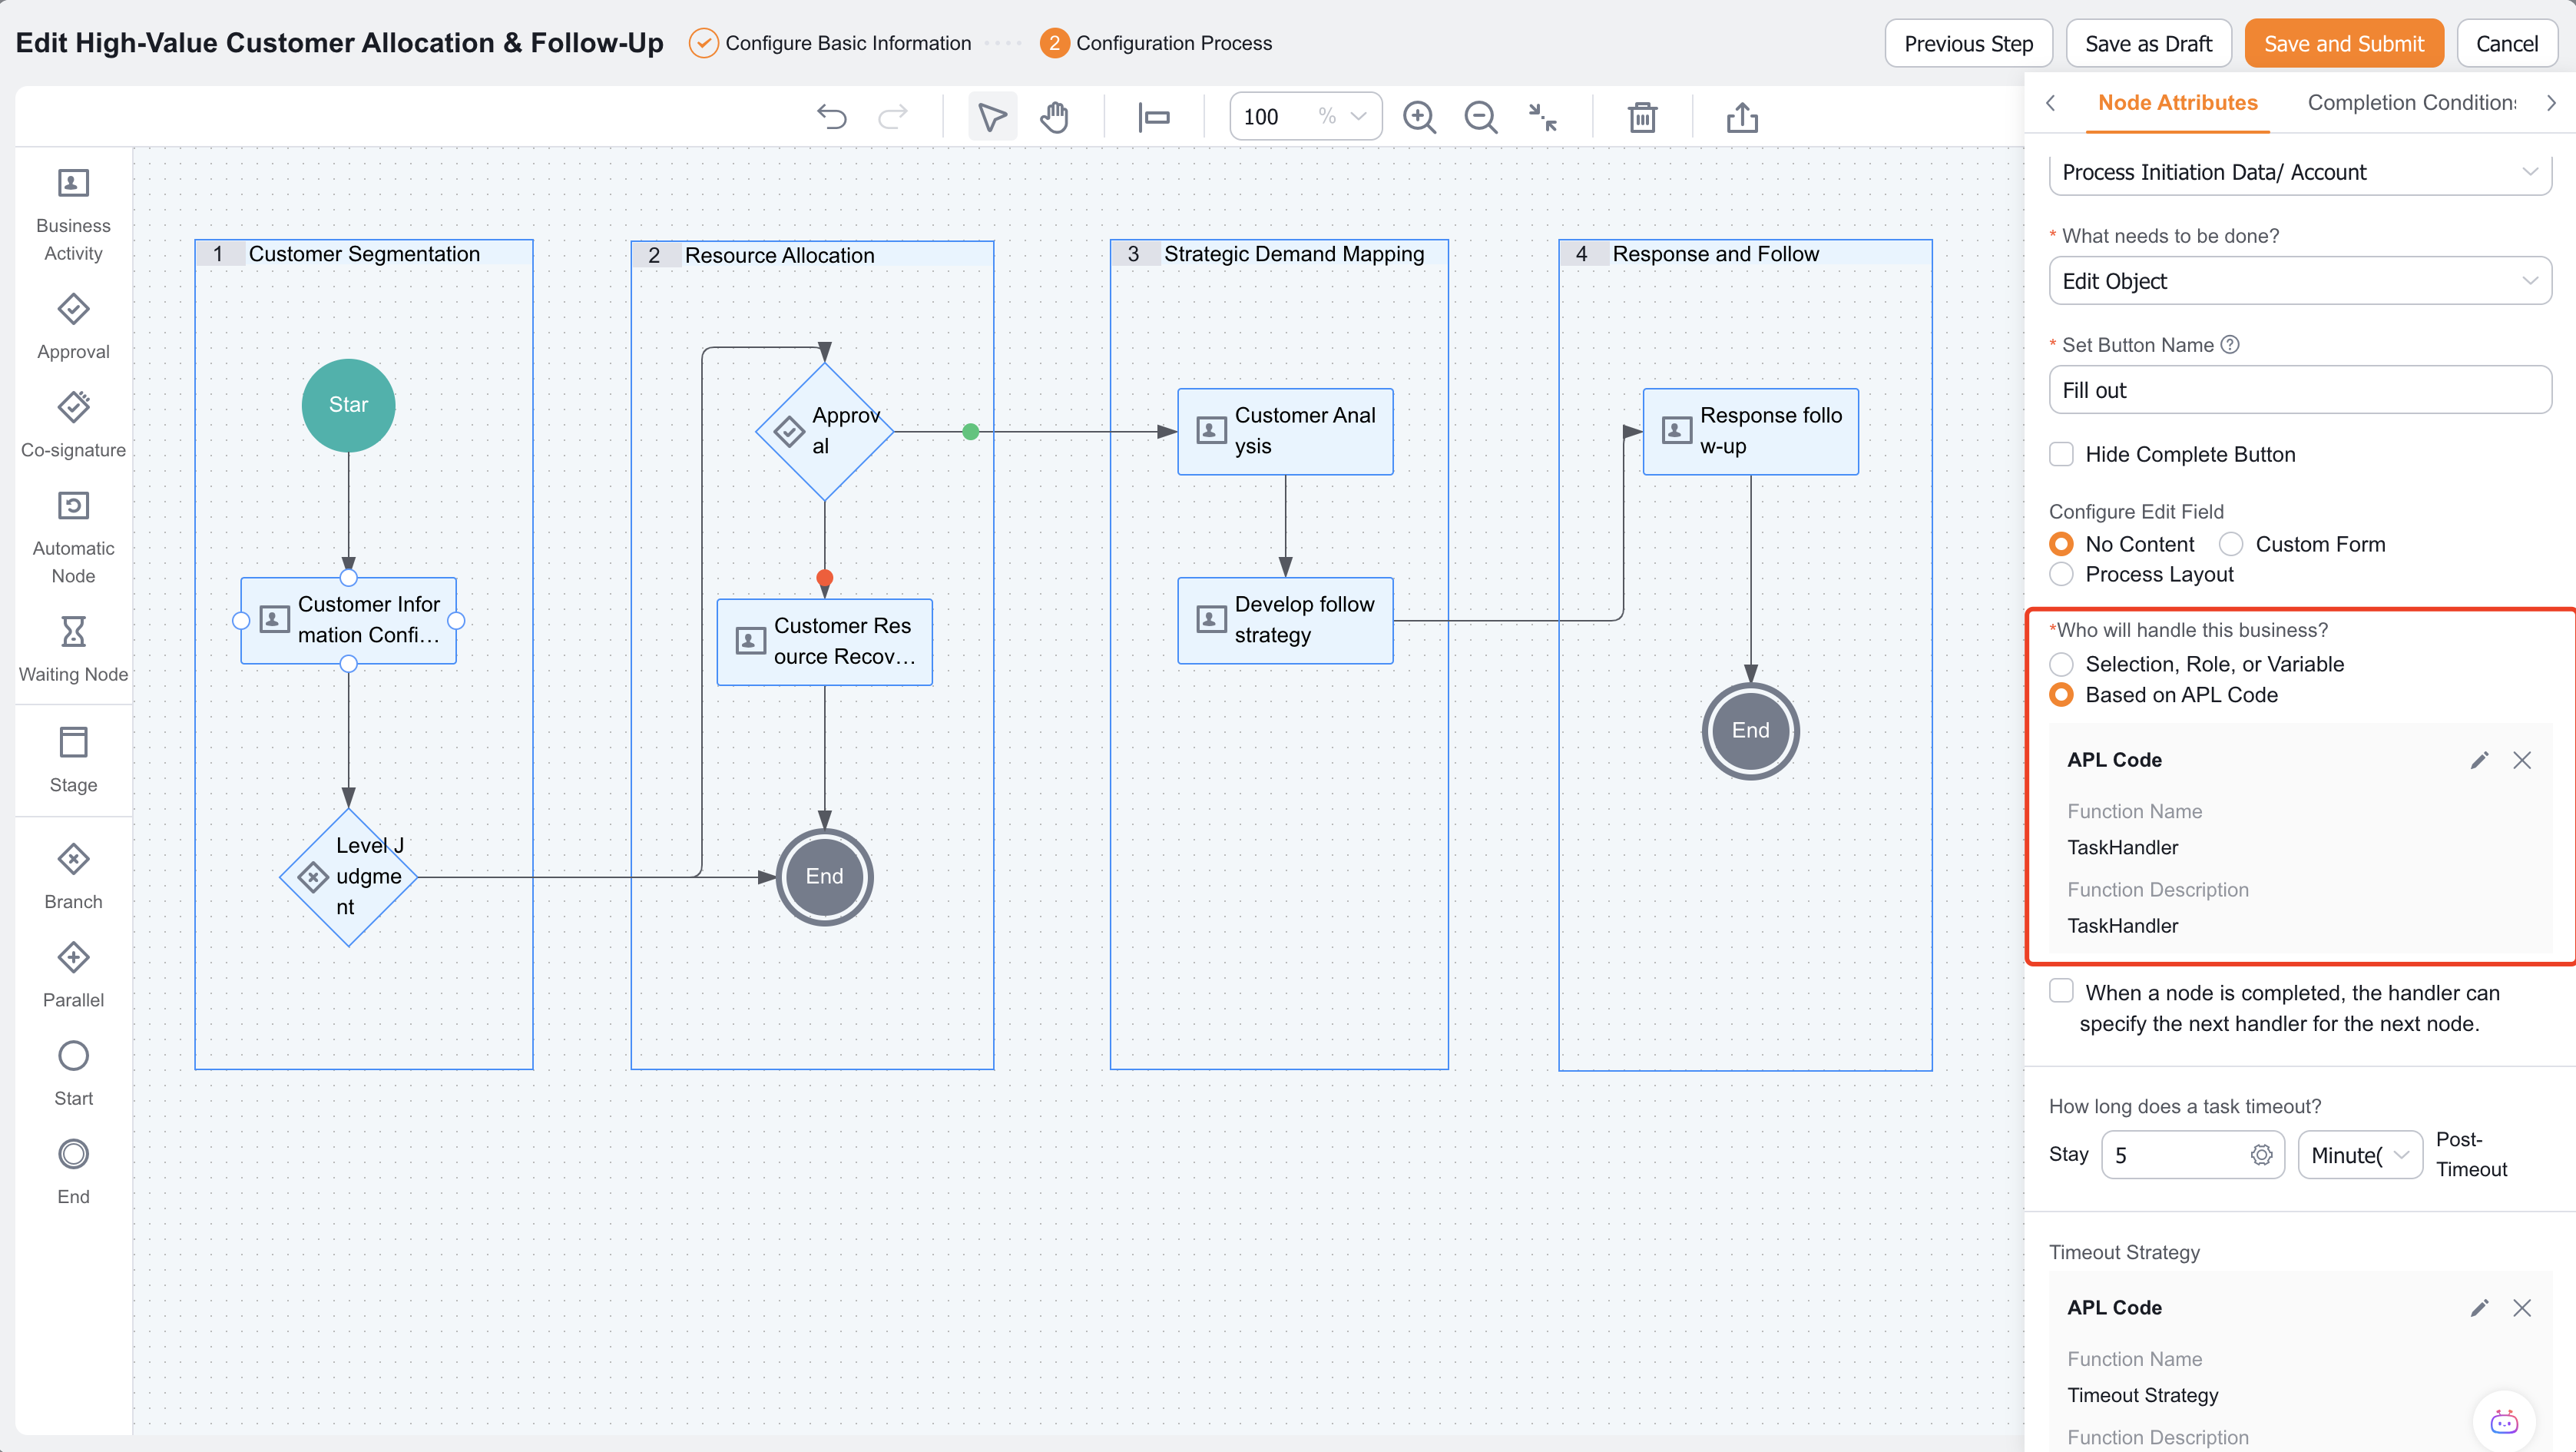
Task: Select the Star start node on canvas
Action: 348,405
